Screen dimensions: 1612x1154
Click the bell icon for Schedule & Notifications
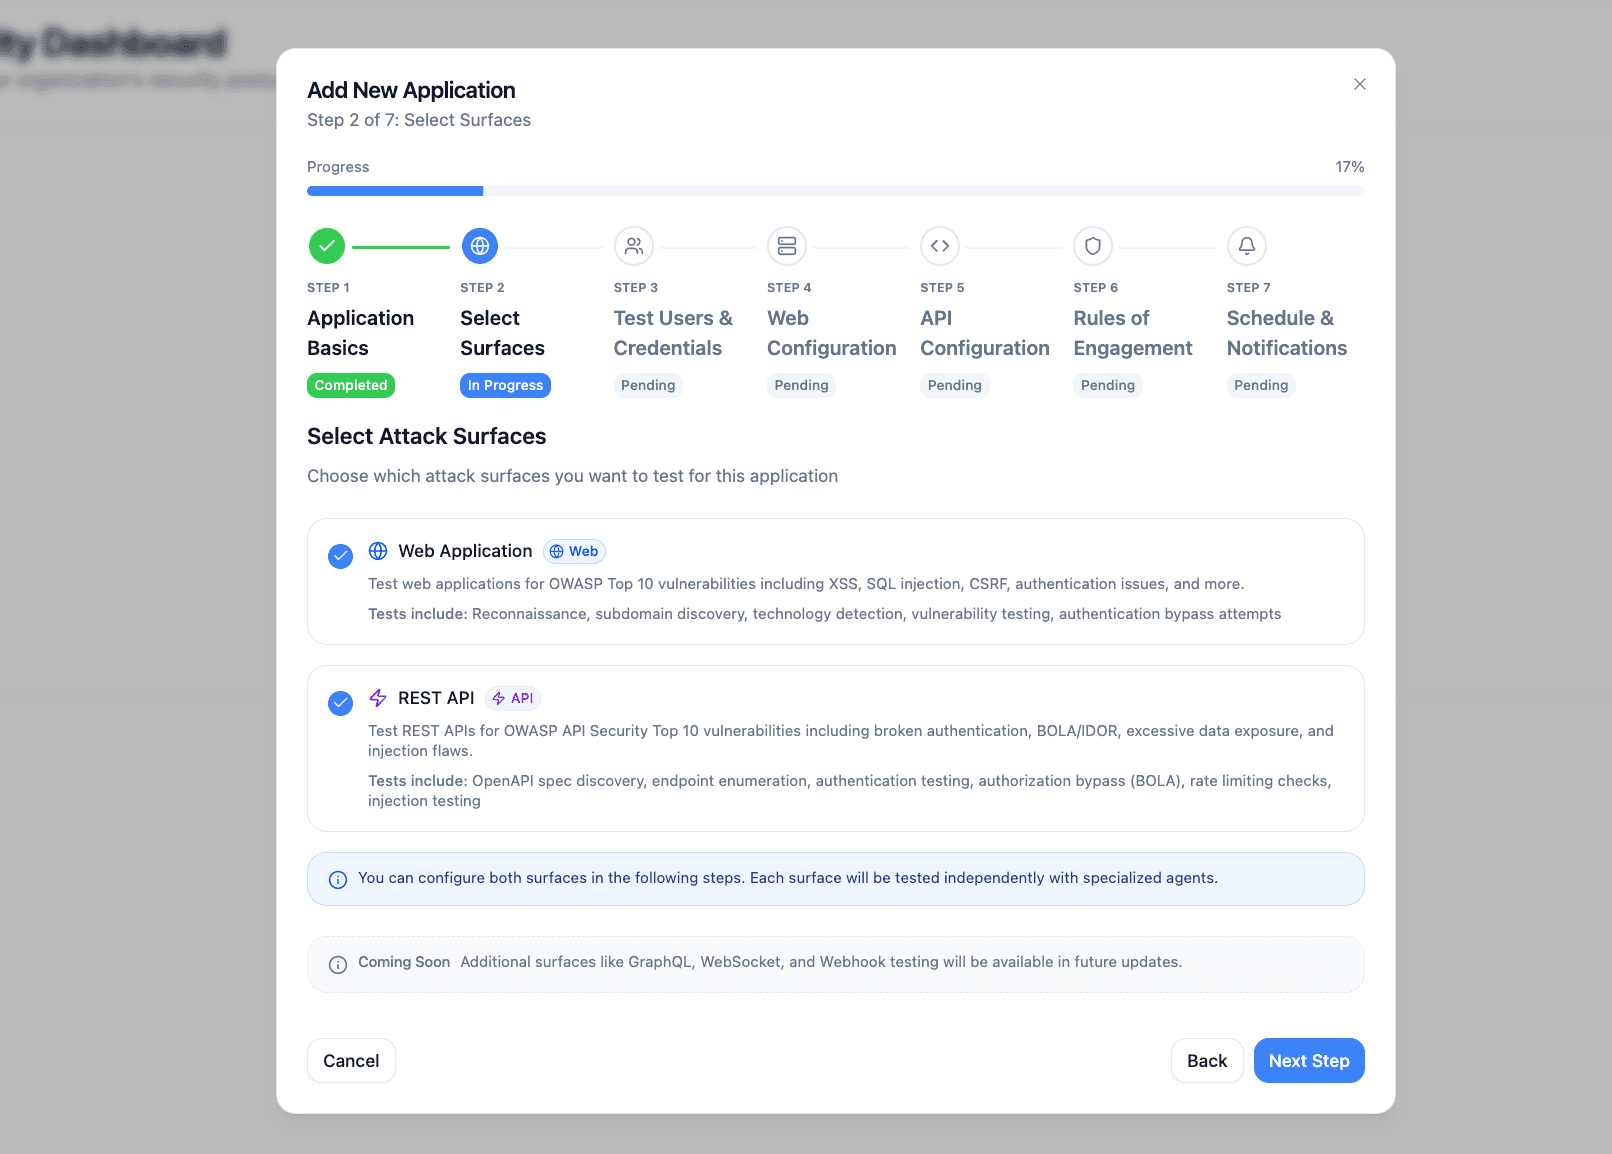click(1247, 246)
